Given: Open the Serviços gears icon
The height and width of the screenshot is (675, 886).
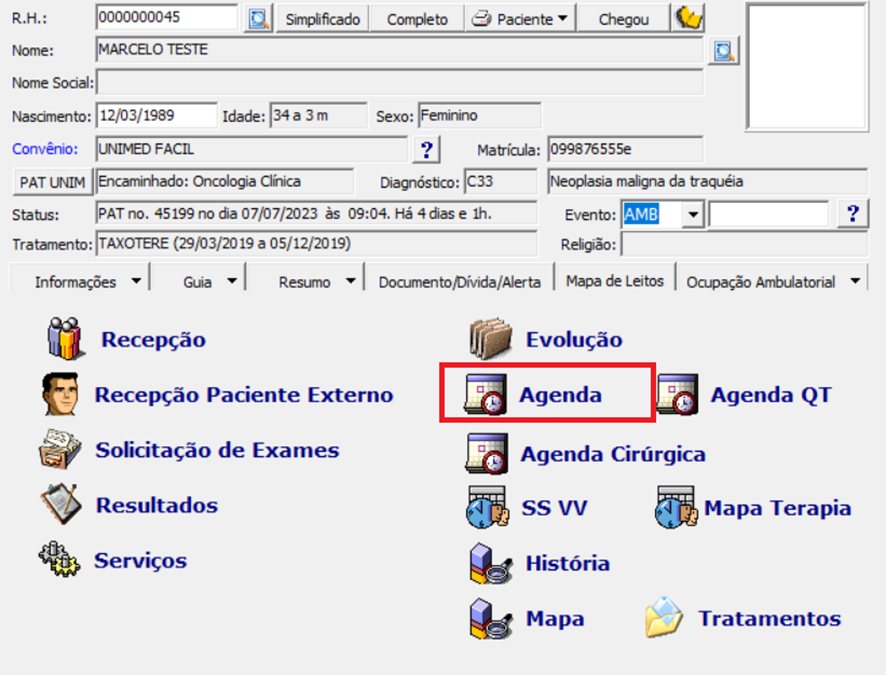Looking at the screenshot, I should pos(59,559).
